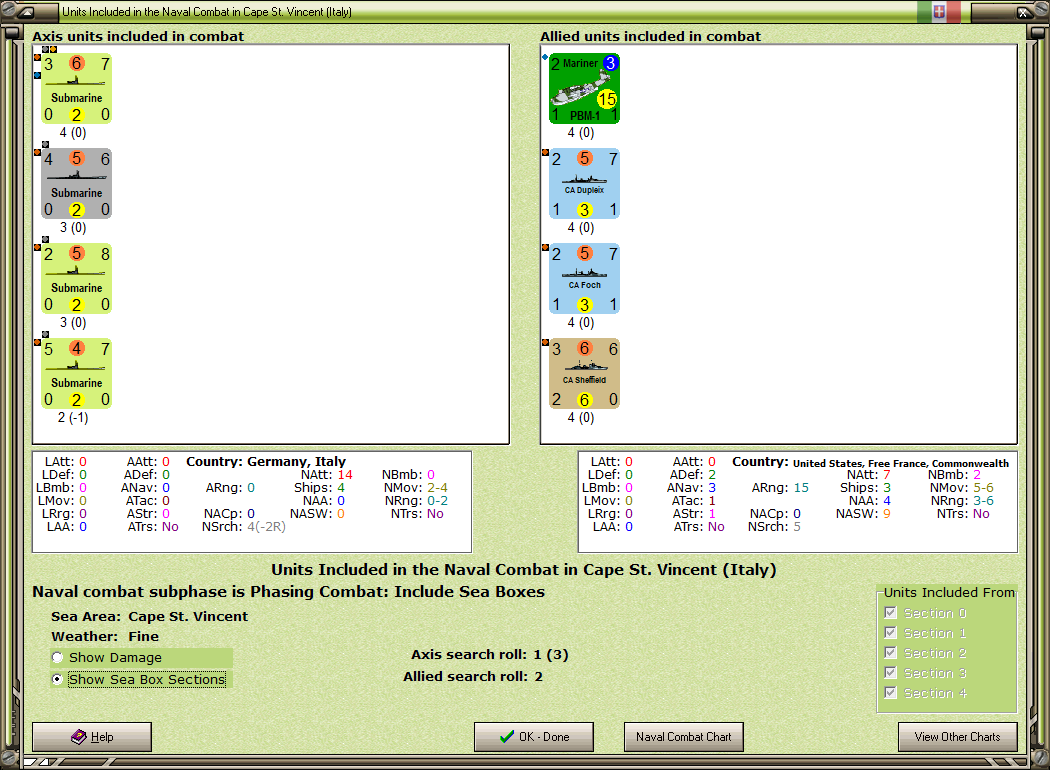This screenshot has height=770, width=1050.
Task: Click 'Country: Germany, Italy' label
Action: (x=266, y=461)
